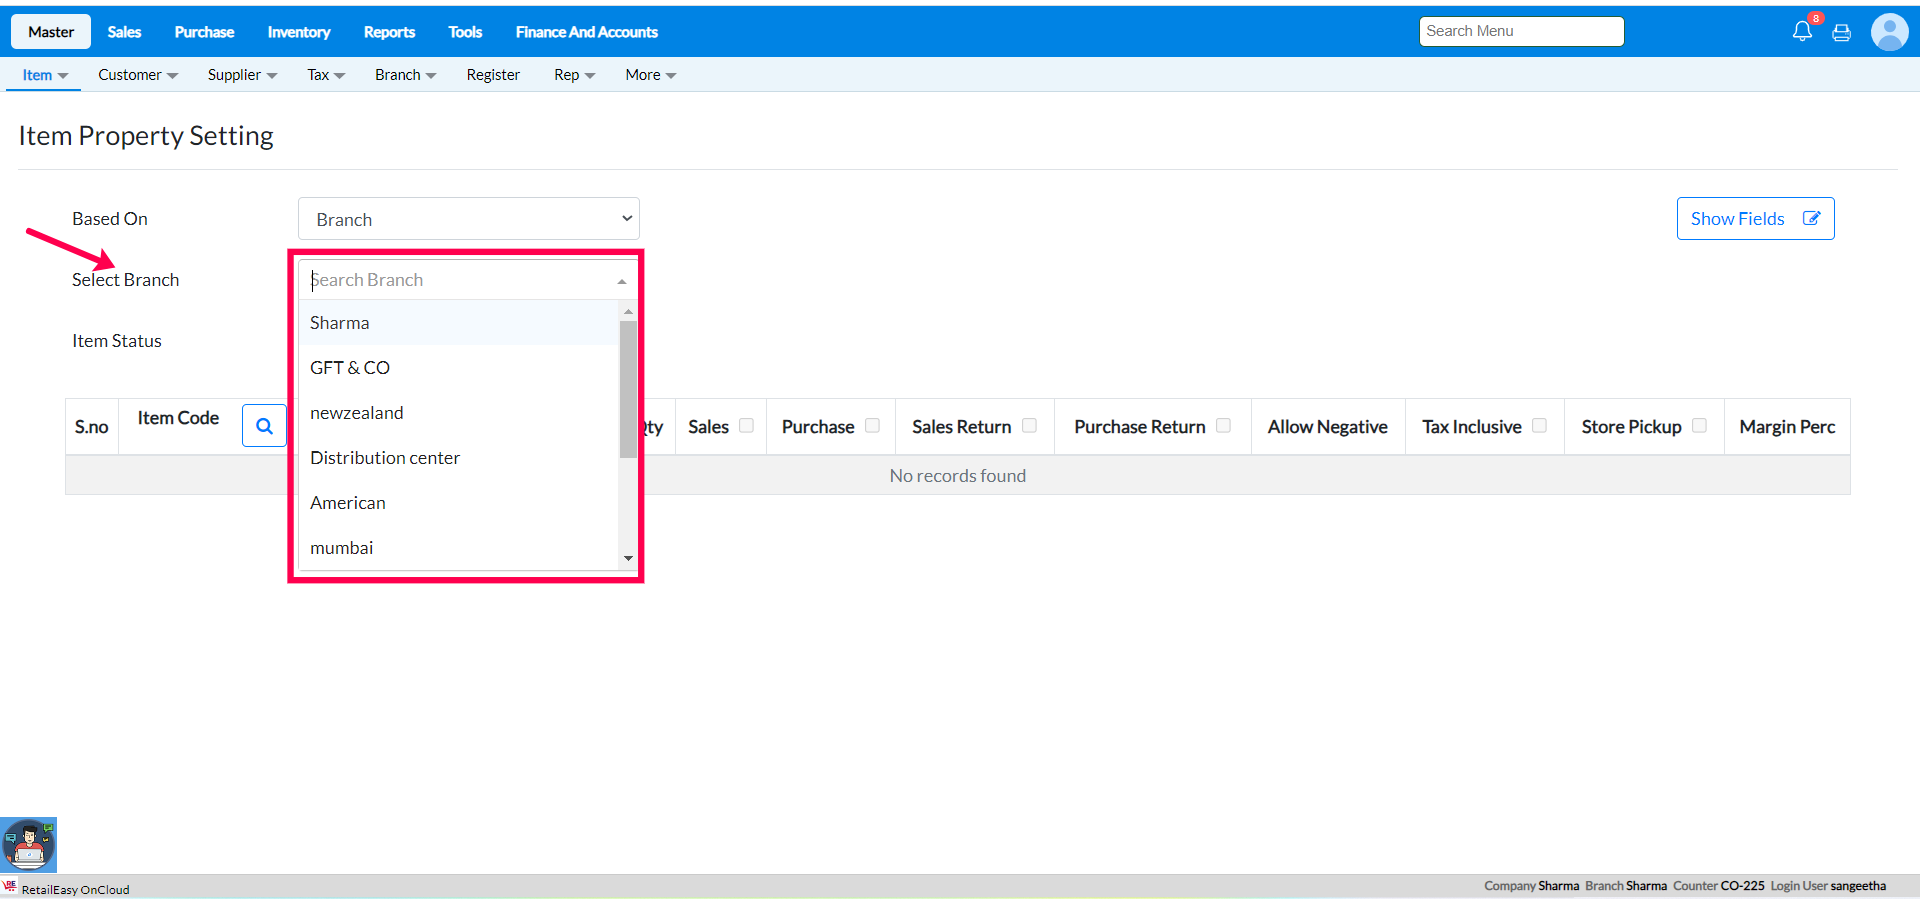Choose GFT & CO branch option
This screenshot has height=899, width=1920.
coord(350,368)
